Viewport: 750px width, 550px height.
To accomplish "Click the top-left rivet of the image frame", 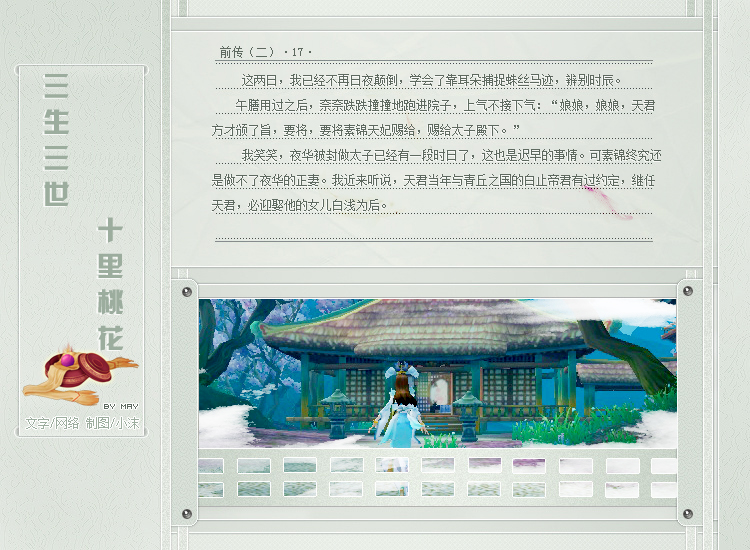I will point(187,292).
